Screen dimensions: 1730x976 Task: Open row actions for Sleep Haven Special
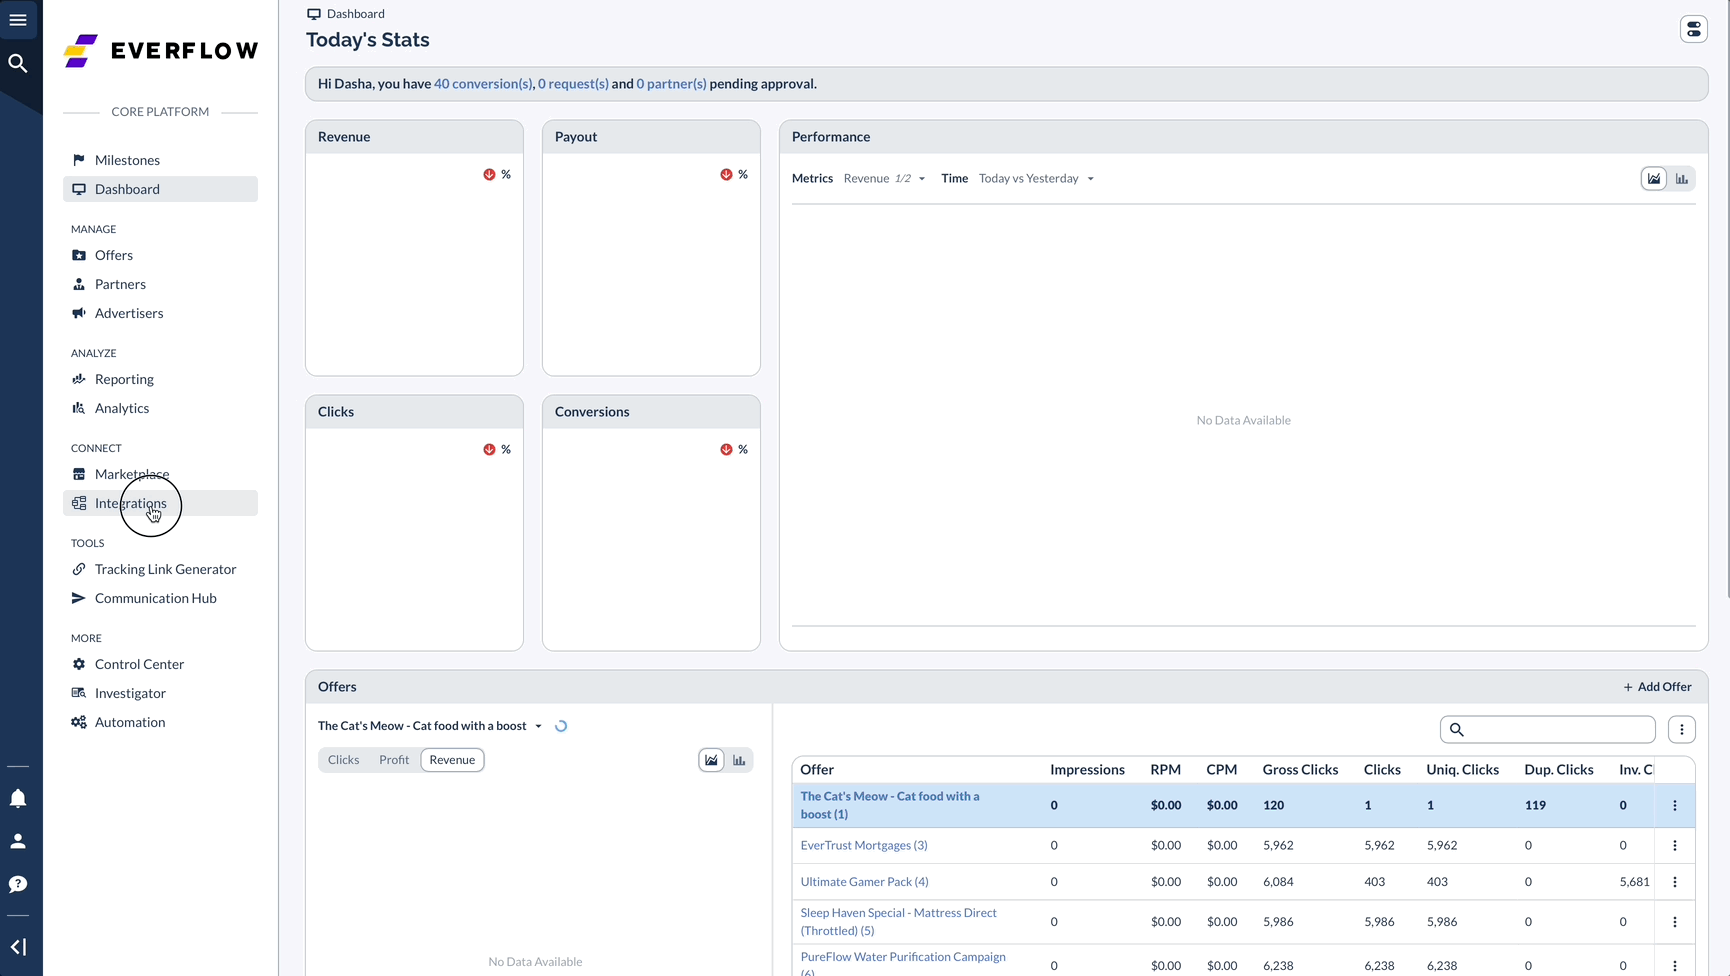pos(1675,922)
